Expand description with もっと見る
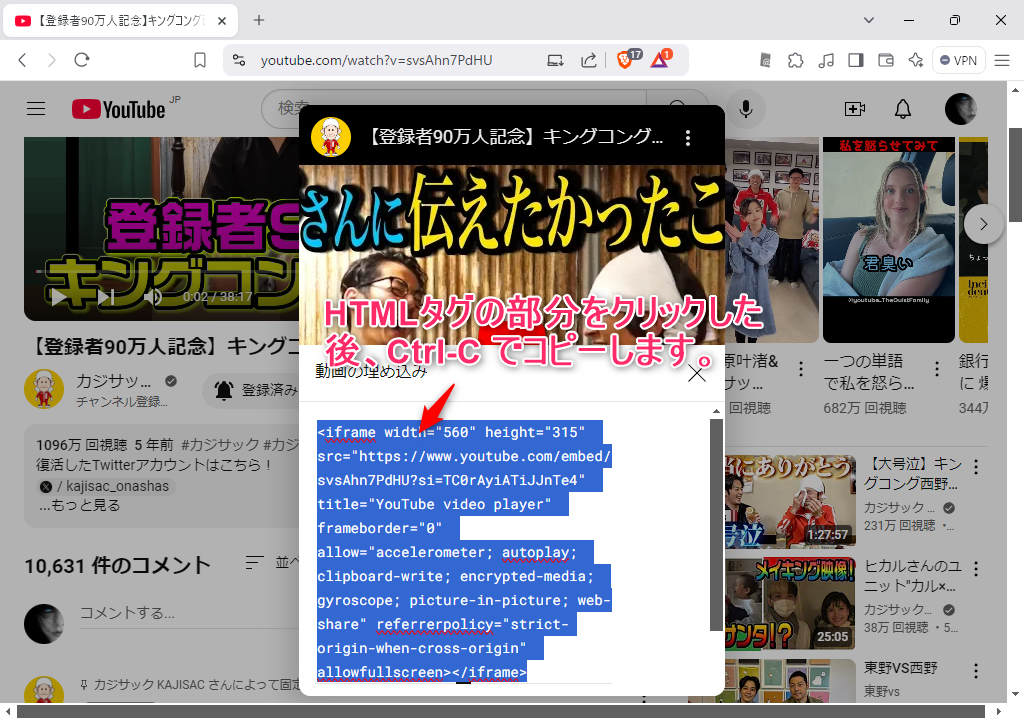 coord(79,505)
